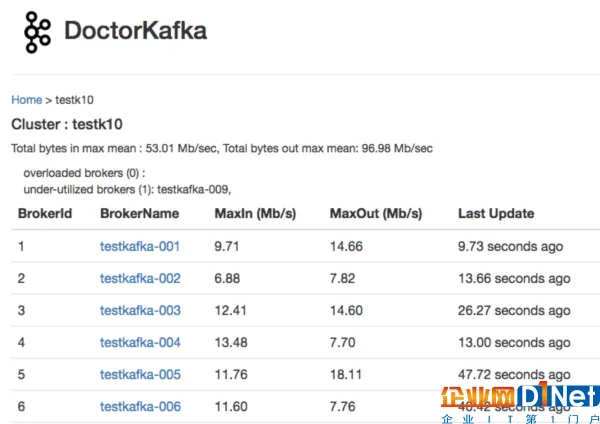This screenshot has height=424, width=600.
Task: Go to the Home breadcrumb link
Action: point(26,100)
